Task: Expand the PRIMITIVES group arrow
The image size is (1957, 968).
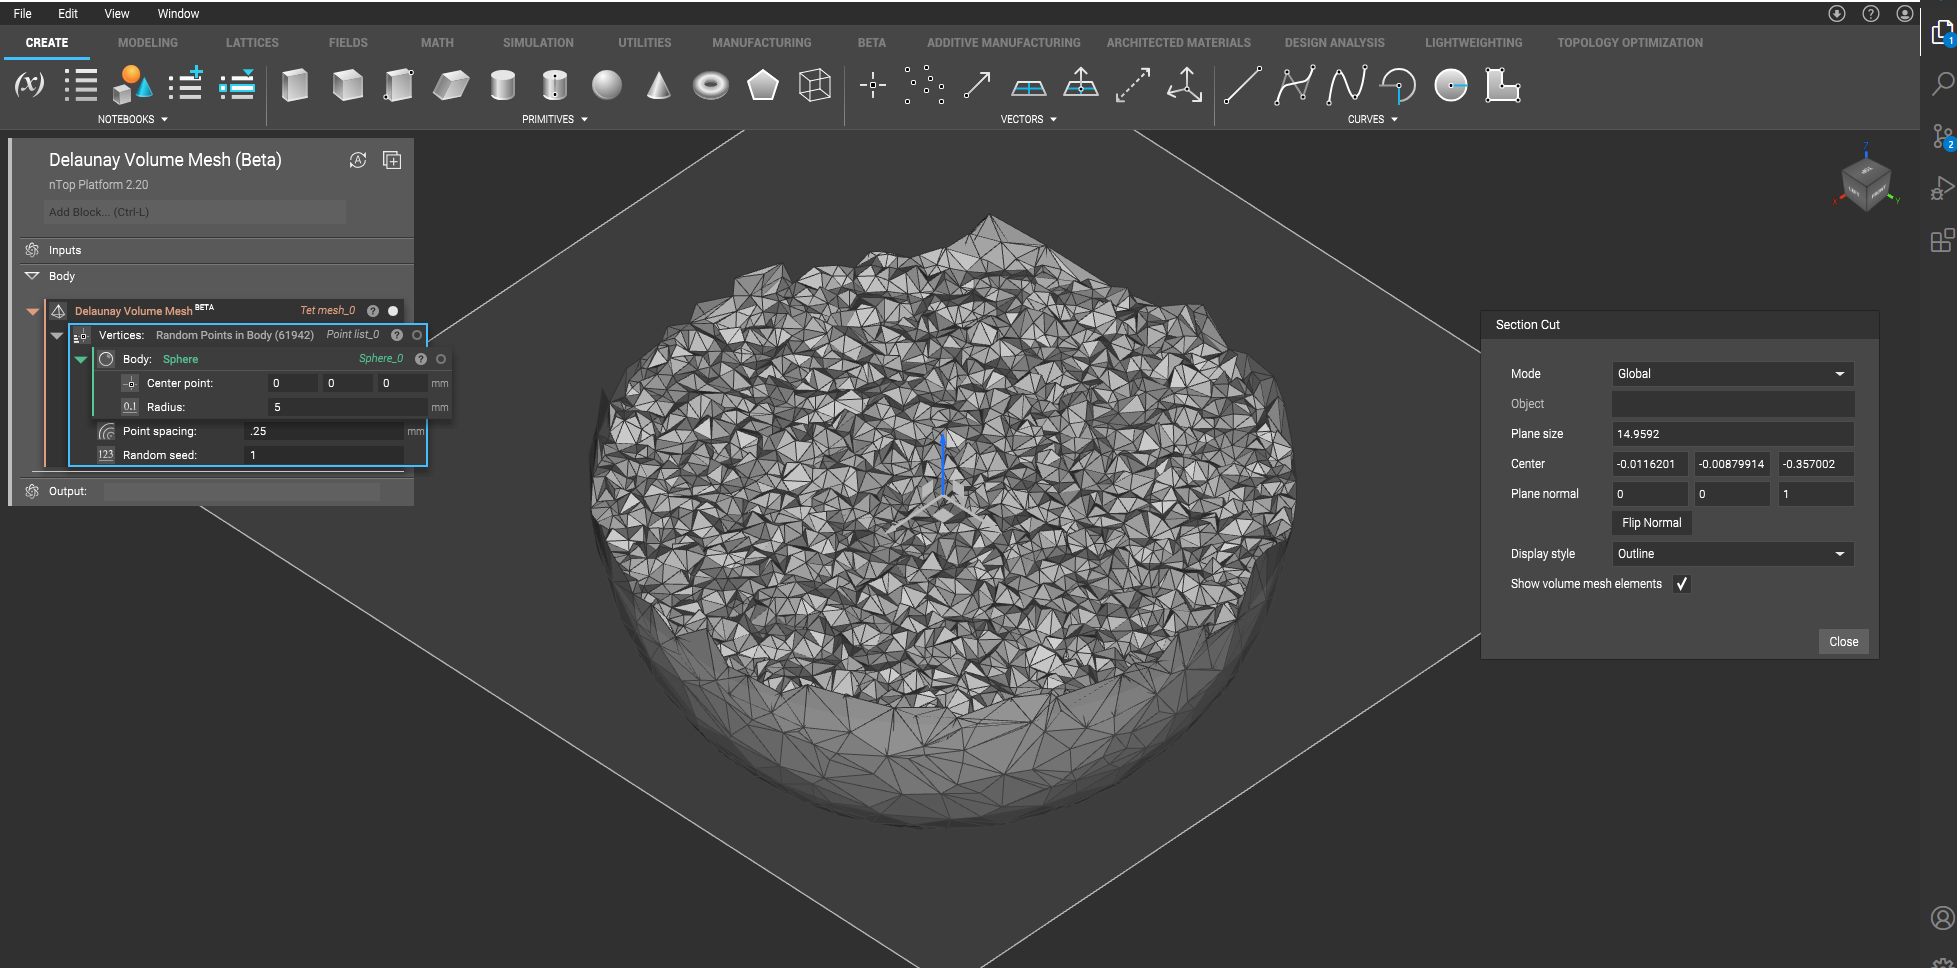Action: [x=584, y=120]
